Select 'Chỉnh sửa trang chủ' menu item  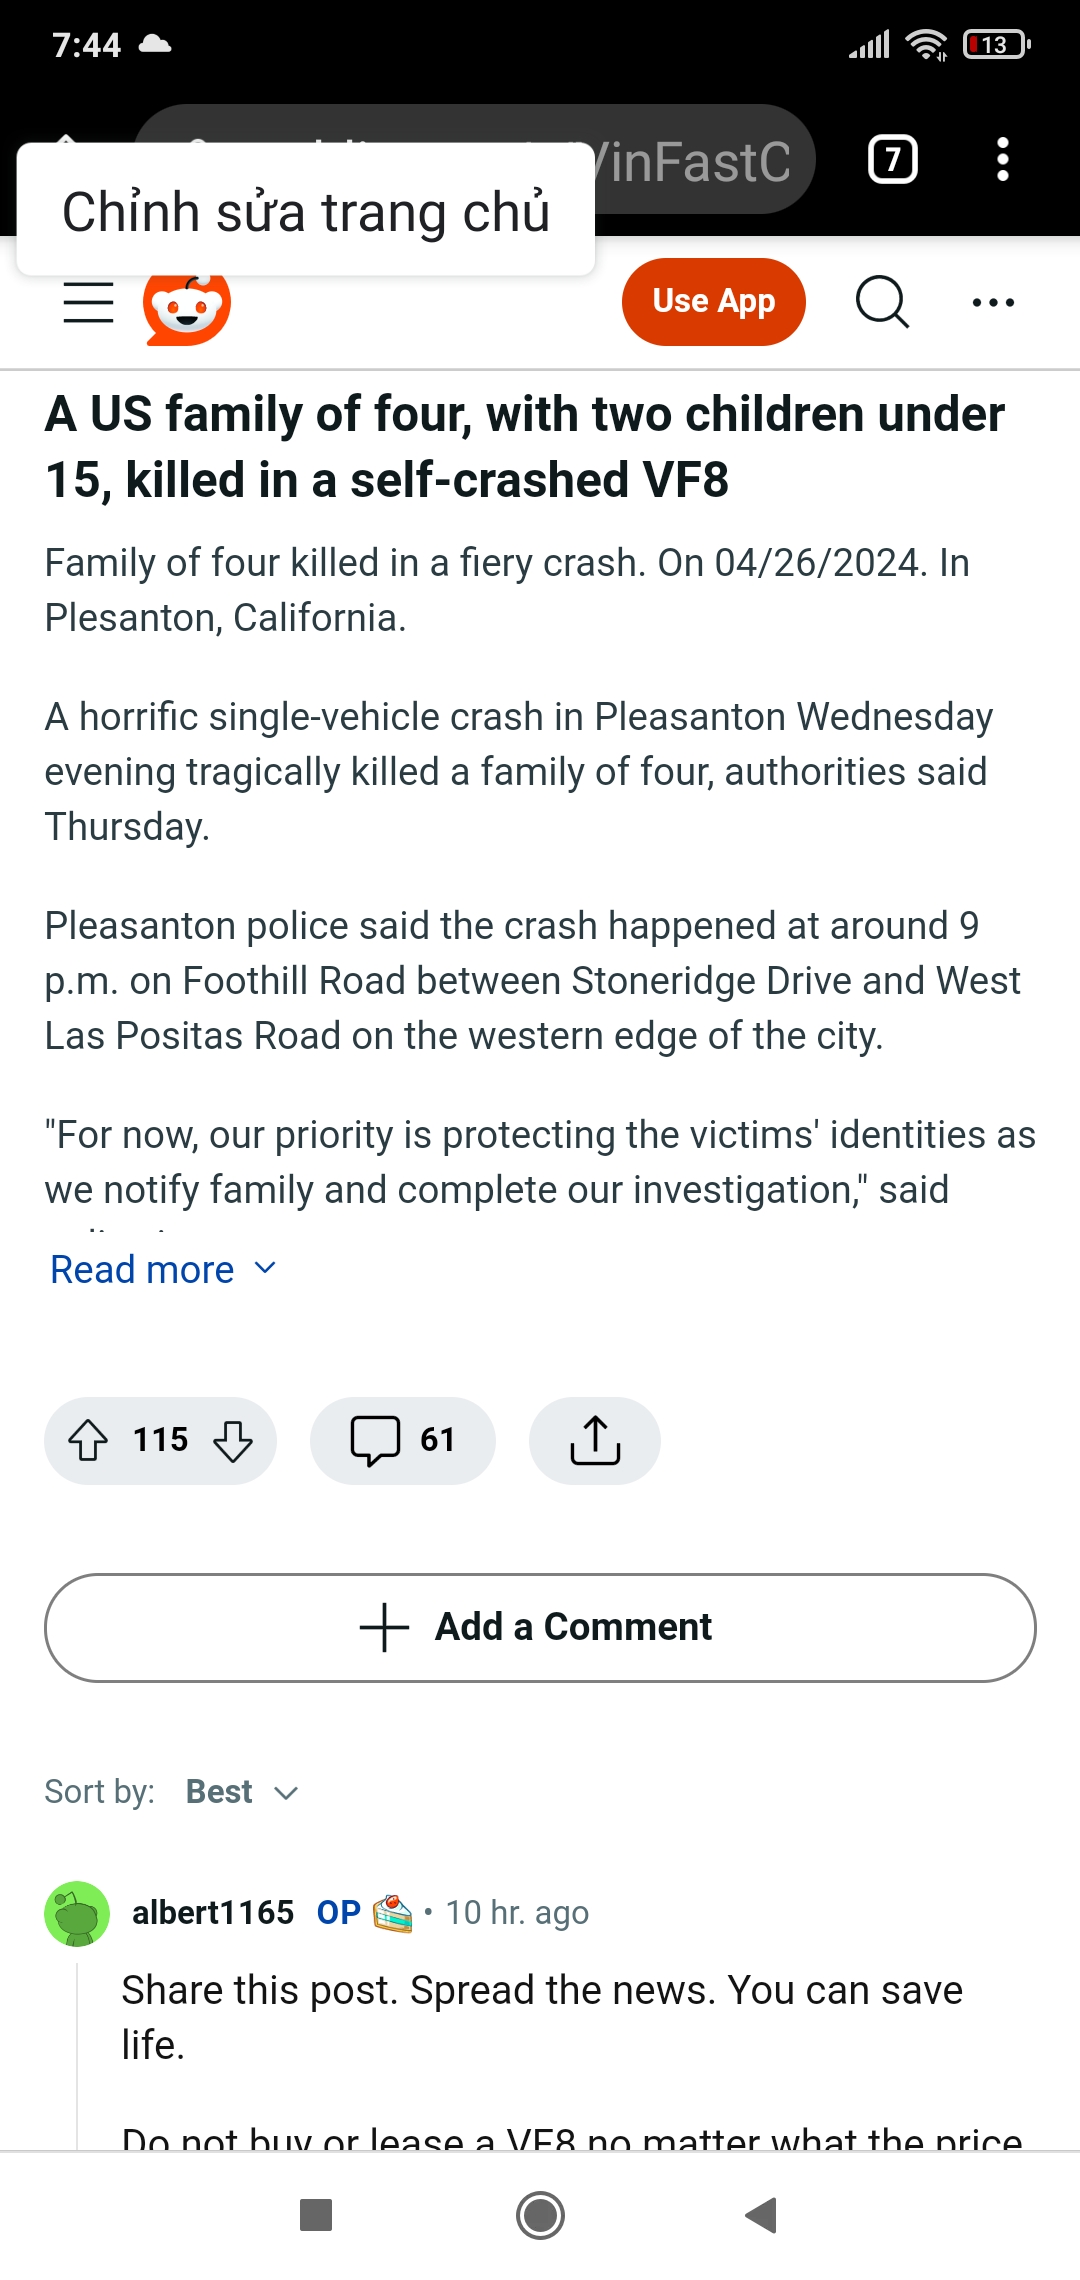(x=306, y=211)
